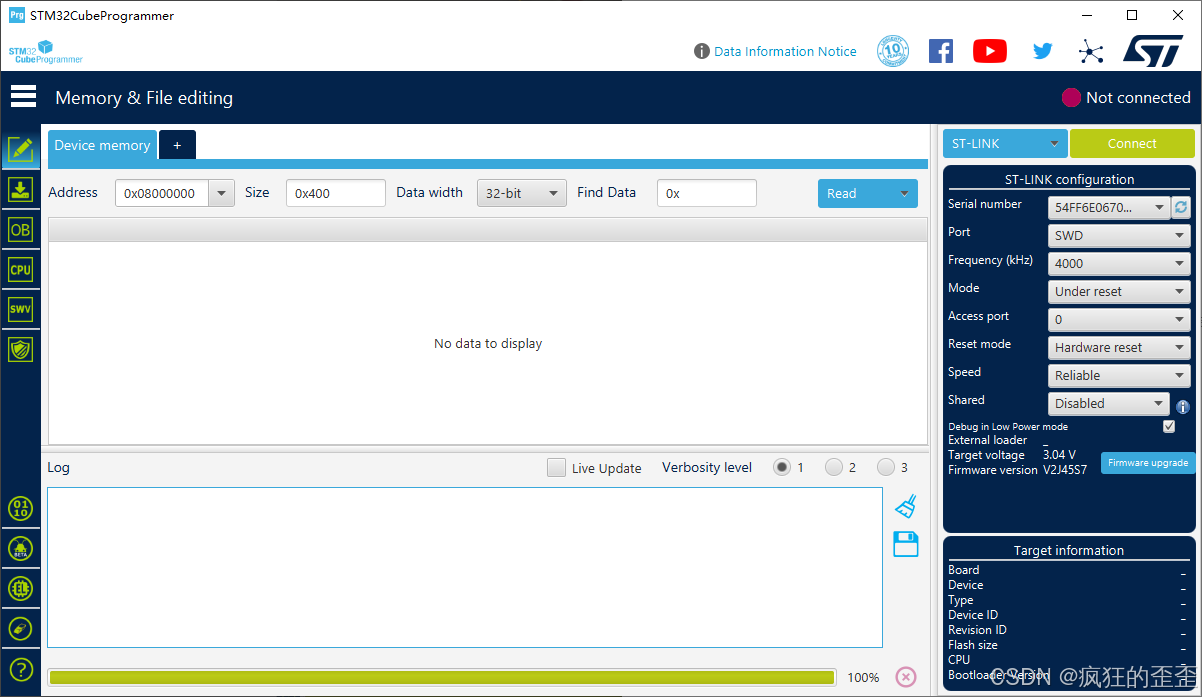Viewport: 1202px width, 697px height.
Task: Open the Mode Under reset dropdown
Action: point(1119,291)
